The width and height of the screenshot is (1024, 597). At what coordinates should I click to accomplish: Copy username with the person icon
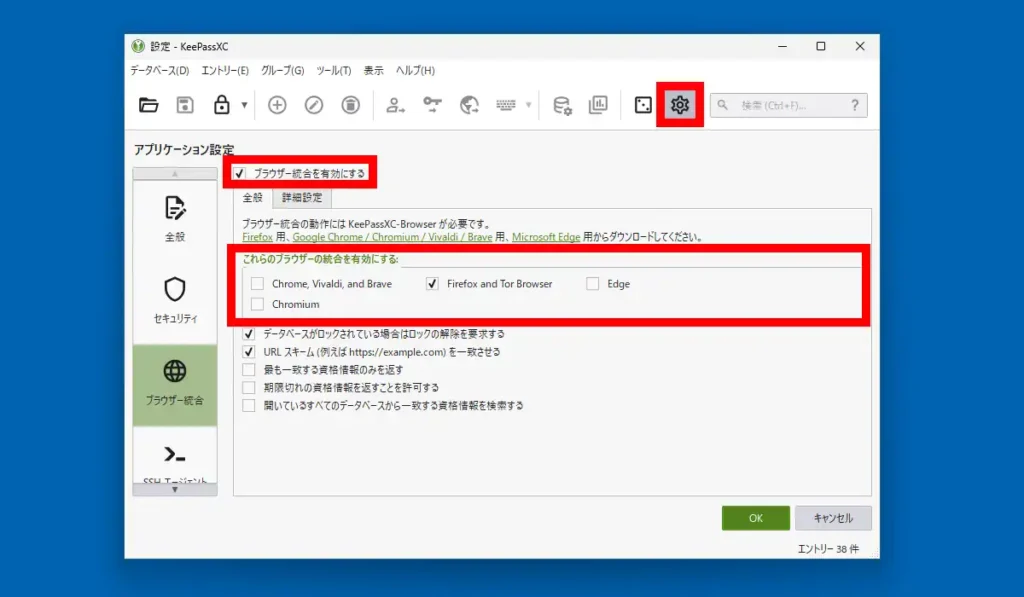[x=395, y=105]
